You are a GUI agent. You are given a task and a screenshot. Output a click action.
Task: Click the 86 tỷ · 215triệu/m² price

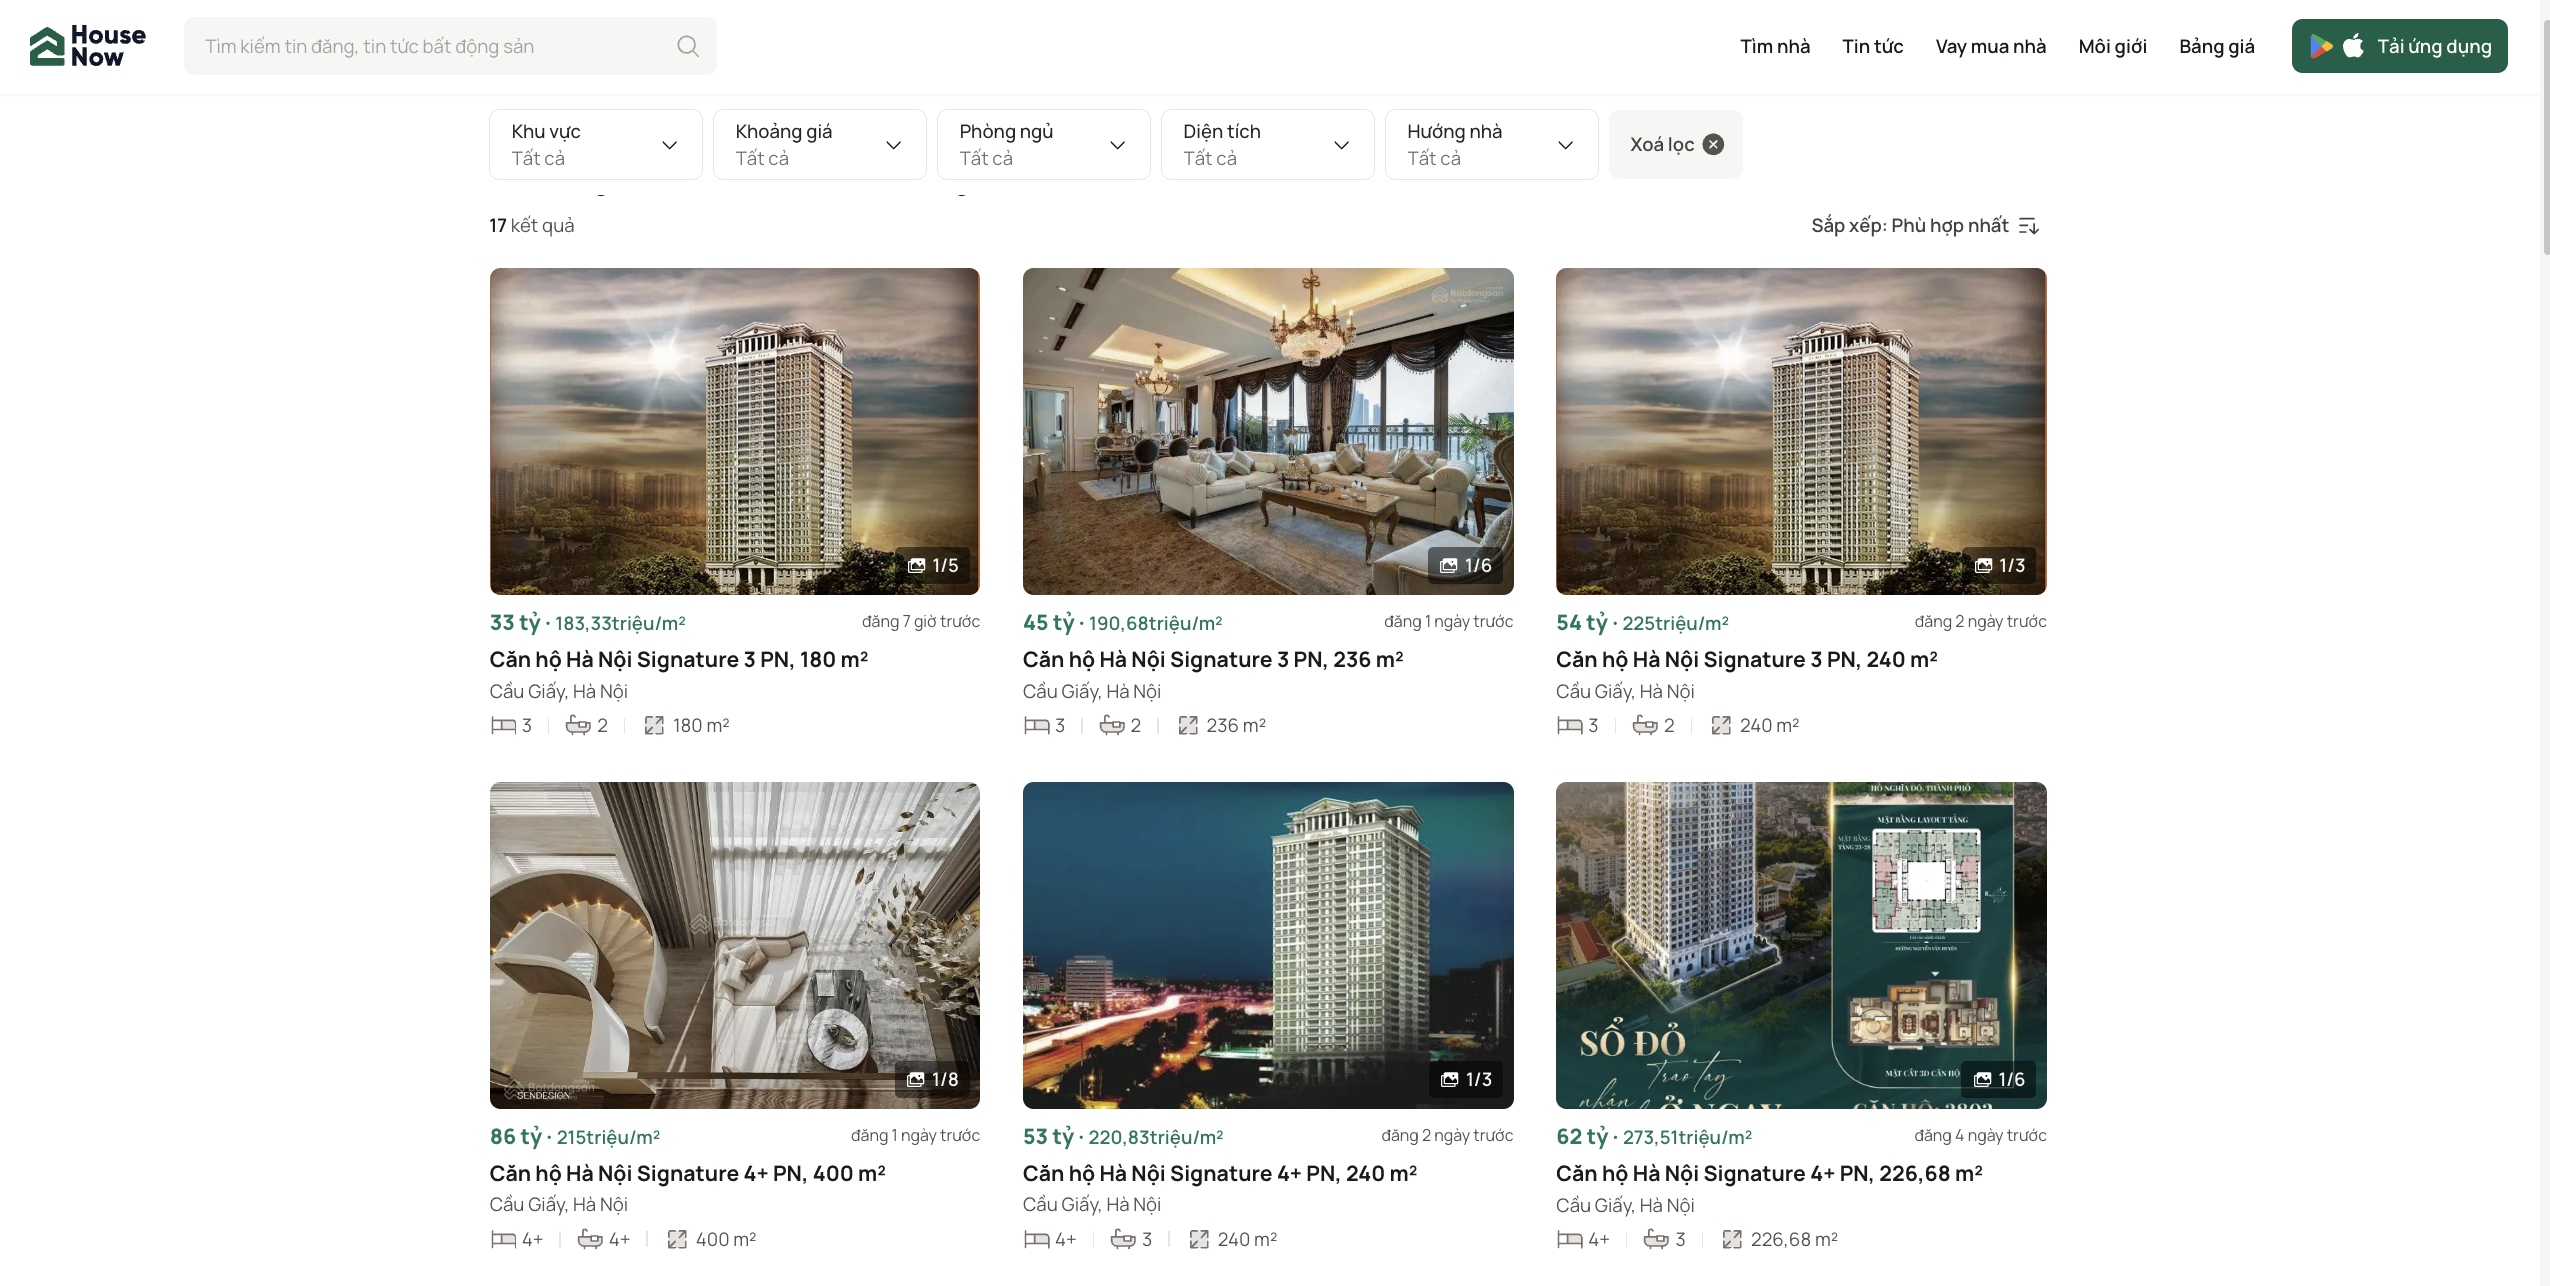[575, 1137]
